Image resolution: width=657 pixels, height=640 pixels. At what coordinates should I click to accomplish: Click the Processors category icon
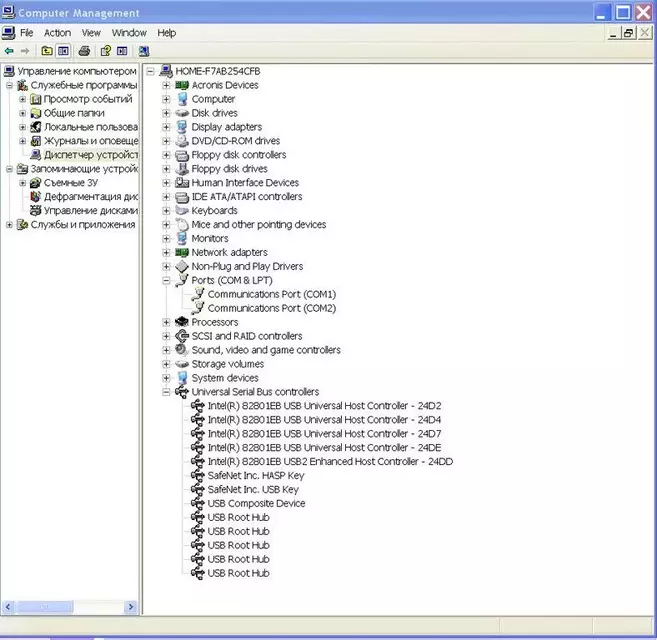click(182, 322)
